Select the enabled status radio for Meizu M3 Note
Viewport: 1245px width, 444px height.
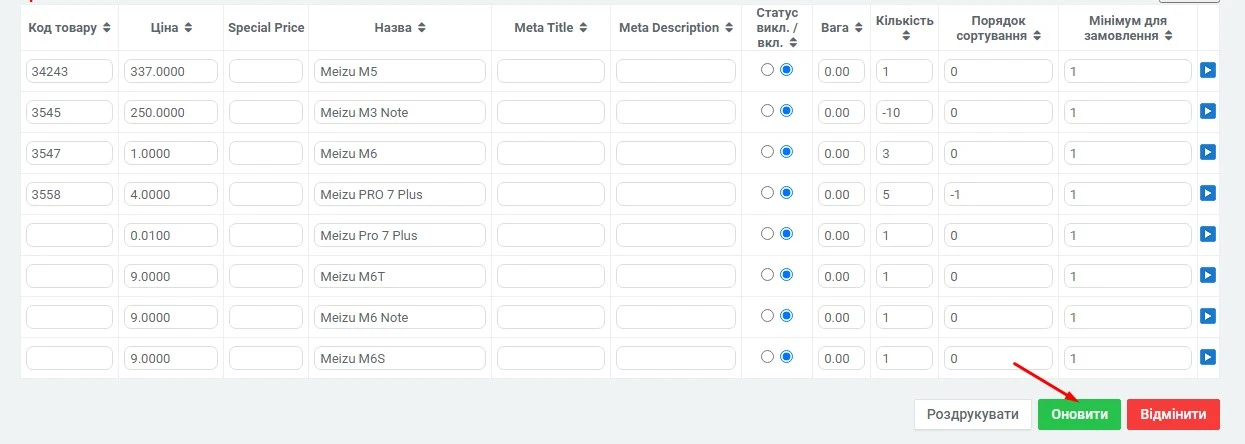(786, 111)
